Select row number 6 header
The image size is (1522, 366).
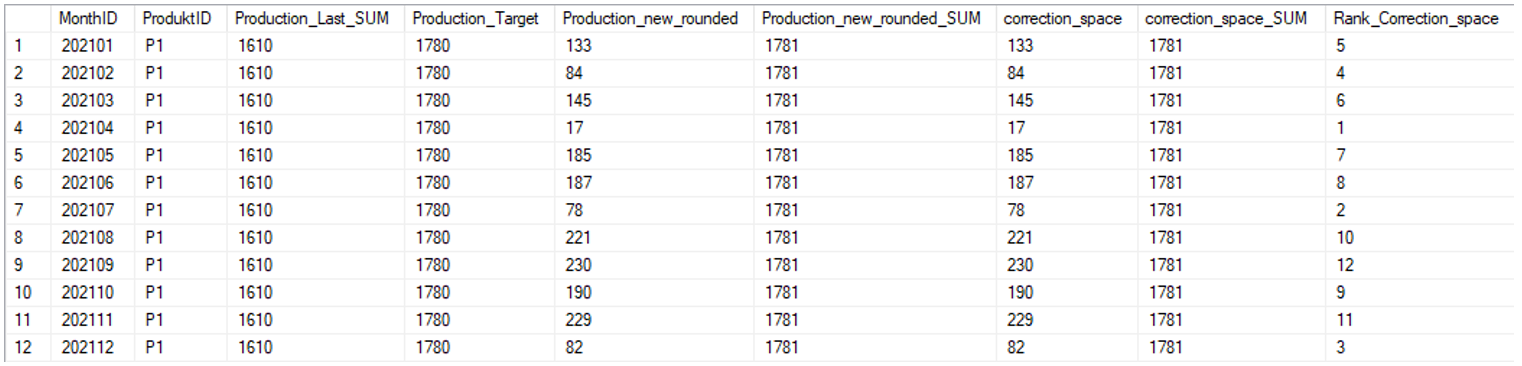pyautogui.click(x=26, y=183)
